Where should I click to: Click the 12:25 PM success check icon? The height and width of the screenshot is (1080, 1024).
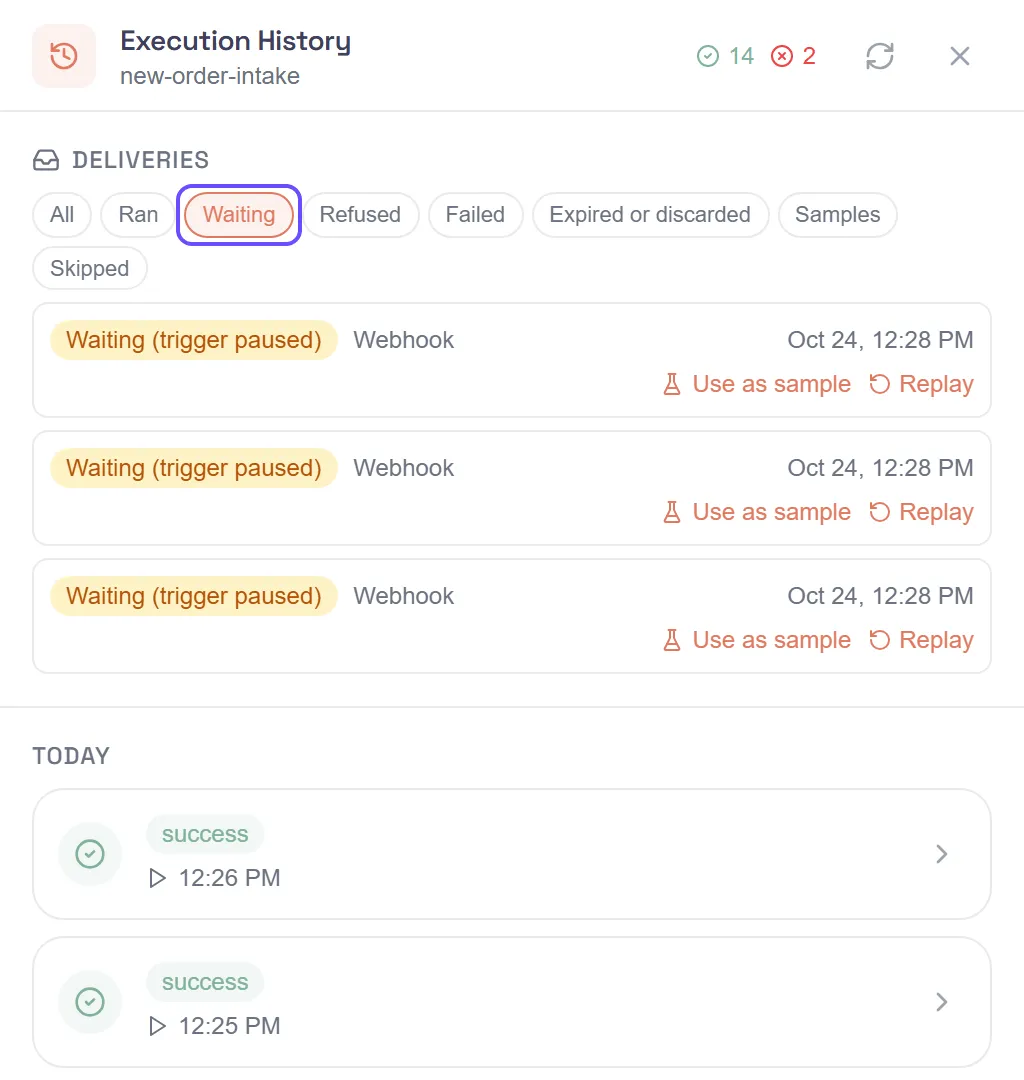pyautogui.click(x=90, y=1001)
